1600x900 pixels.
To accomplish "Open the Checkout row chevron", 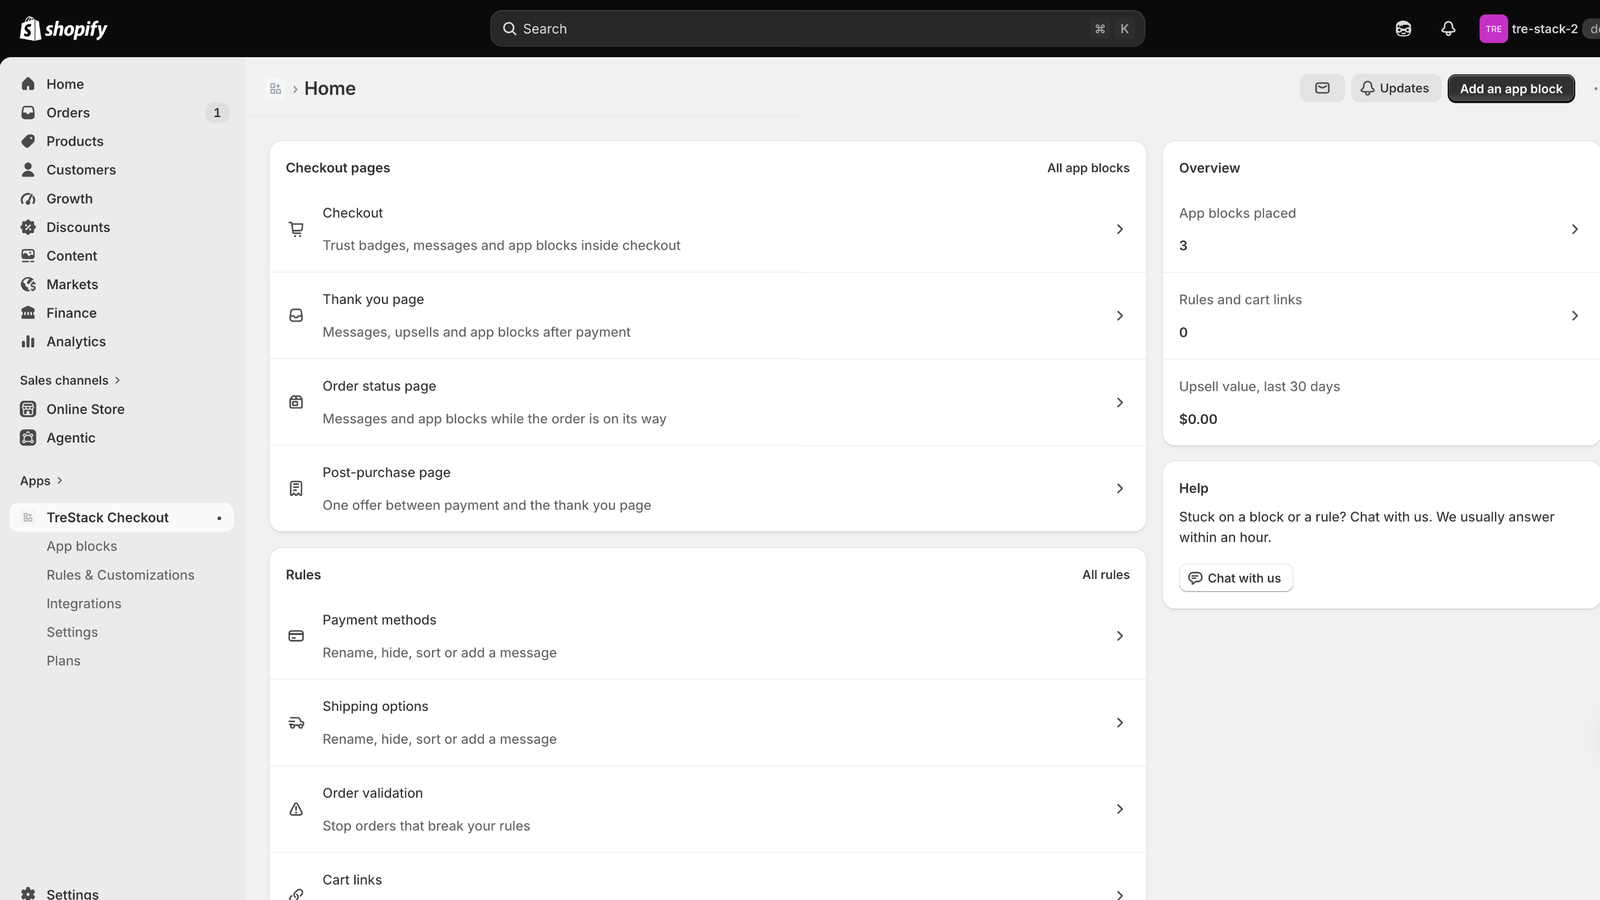I will [1119, 229].
